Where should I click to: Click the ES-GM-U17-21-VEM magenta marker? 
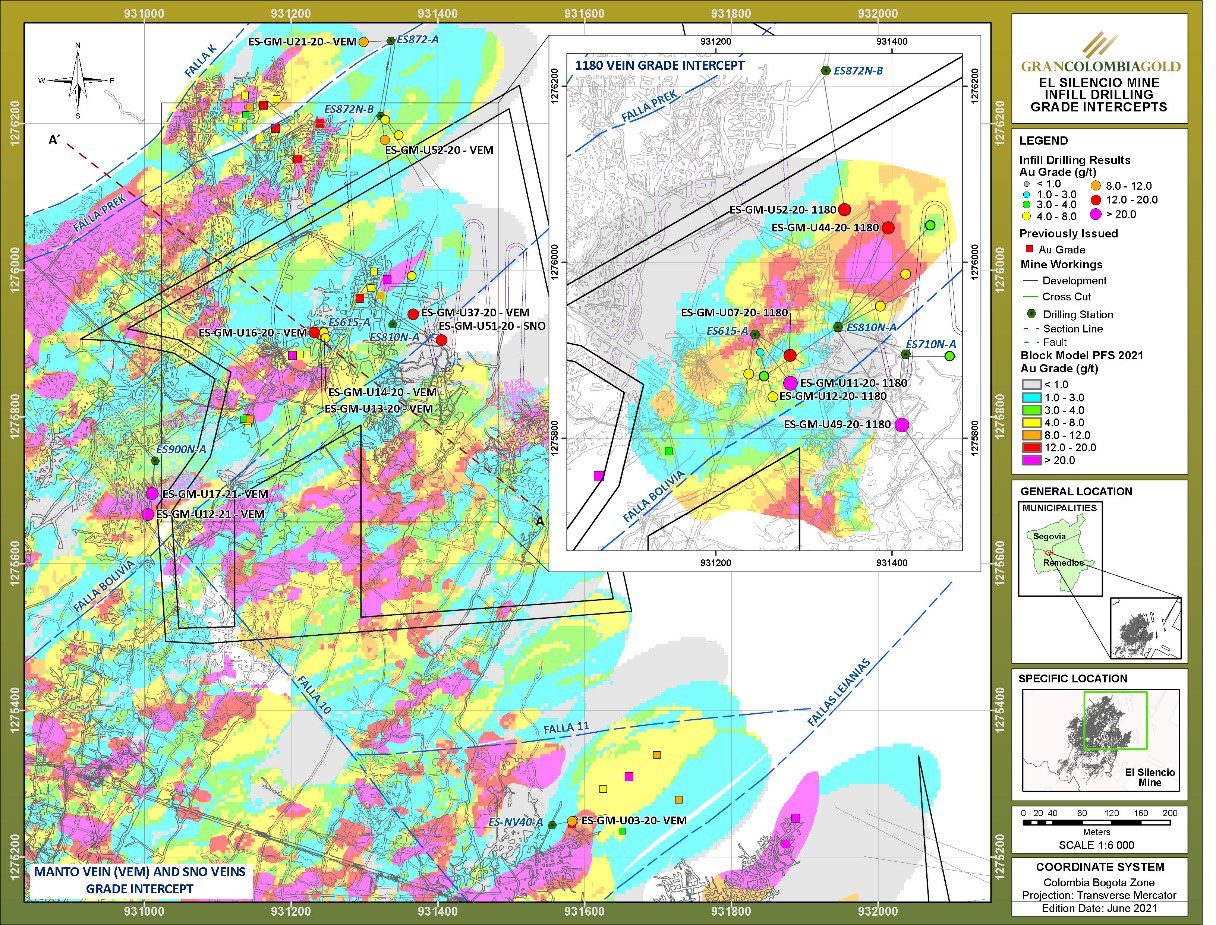152,494
